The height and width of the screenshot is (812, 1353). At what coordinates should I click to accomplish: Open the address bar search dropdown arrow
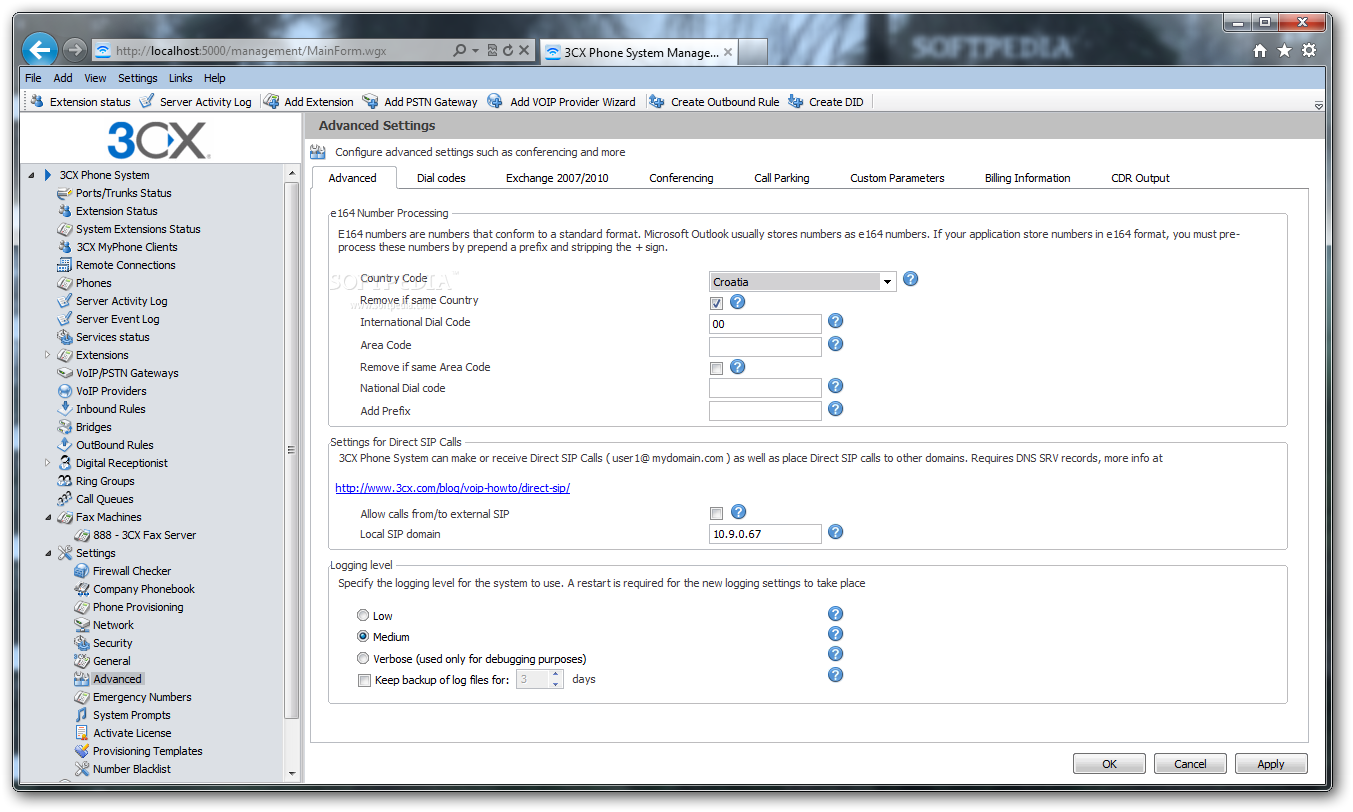pos(475,50)
